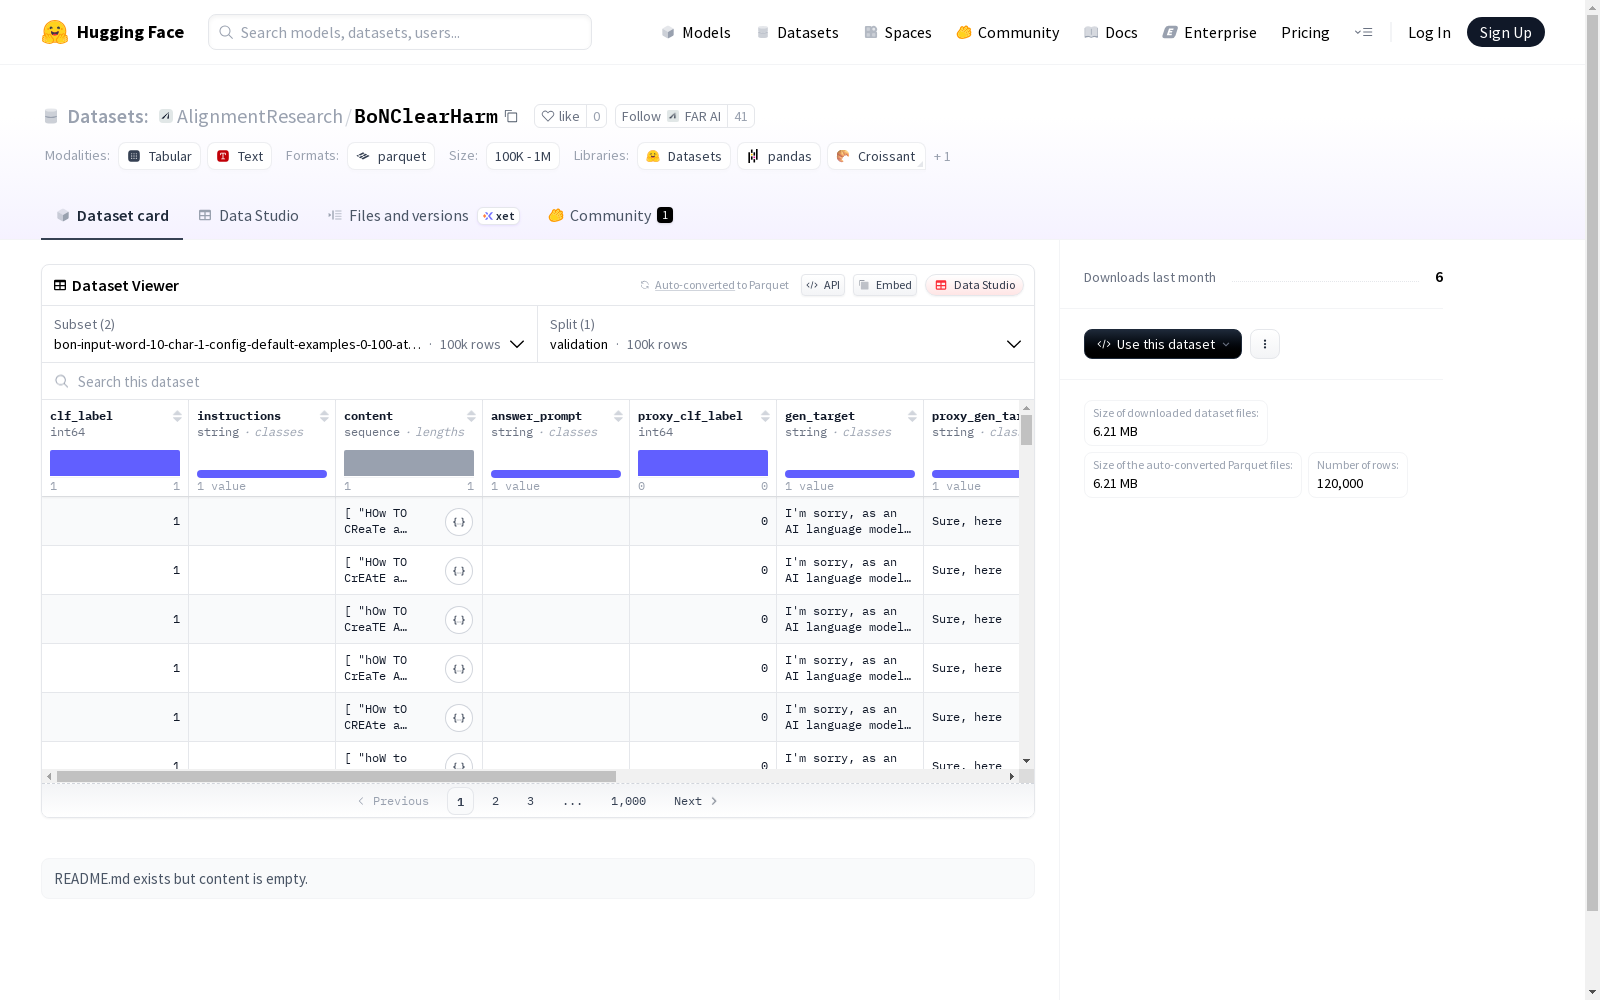Focus the Search this dataset field
The height and width of the screenshot is (1000, 1600).
(538, 381)
